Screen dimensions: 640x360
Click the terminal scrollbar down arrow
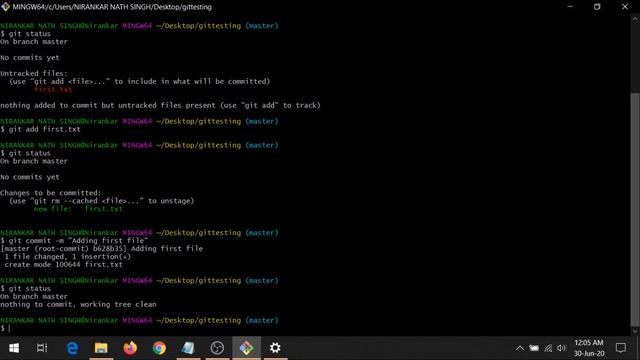point(635,331)
